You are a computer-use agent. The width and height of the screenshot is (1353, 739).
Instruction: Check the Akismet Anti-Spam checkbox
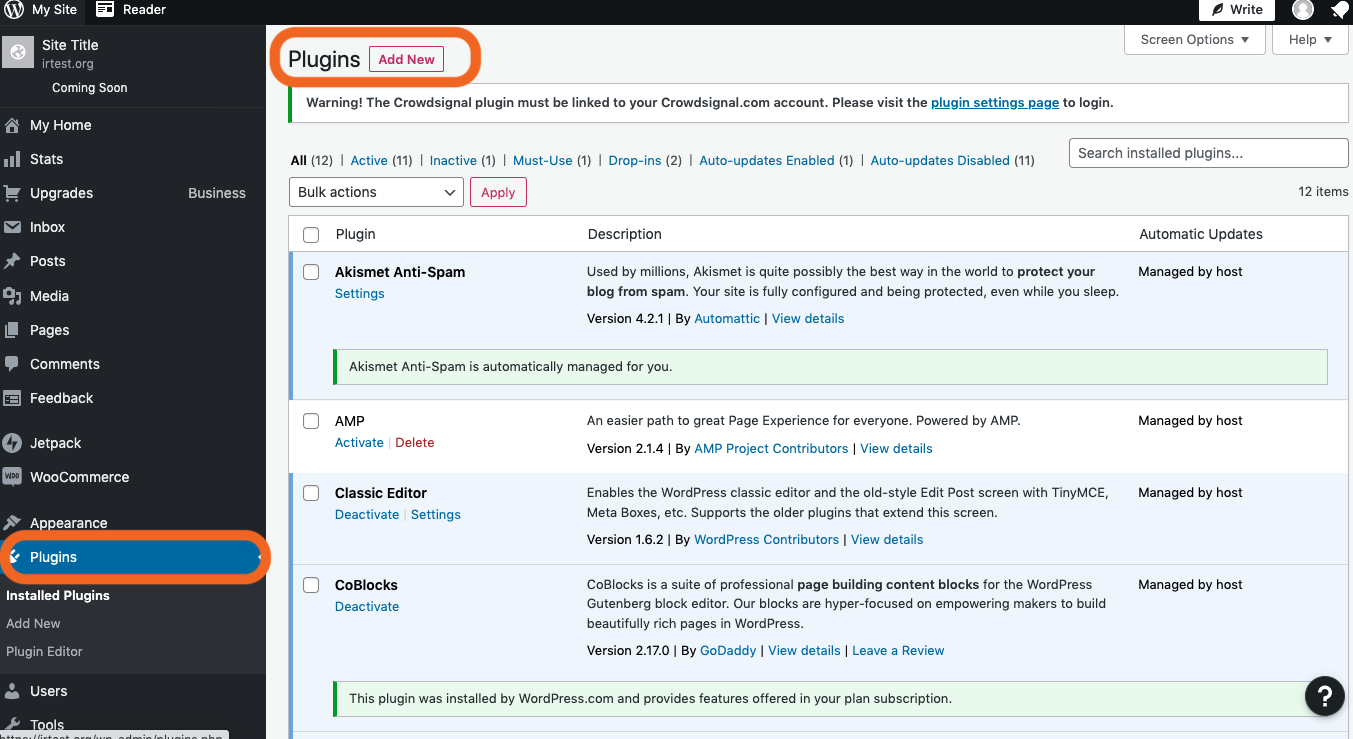pyautogui.click(x=311, y=272)
